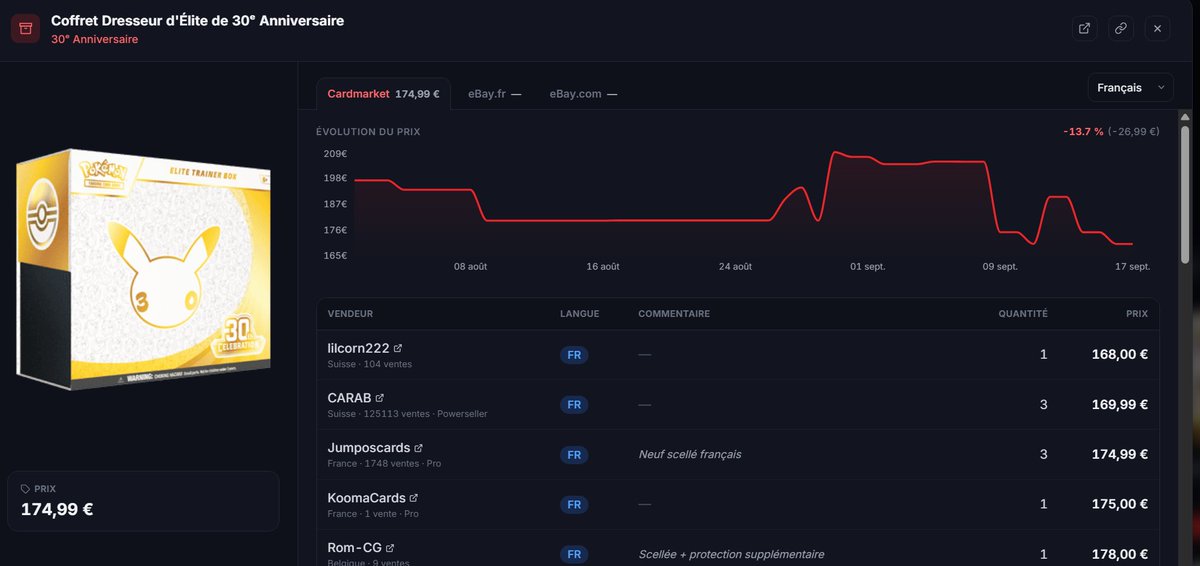
Task: Open Jumposcards seller external link icon
Action: click(418, 448)
